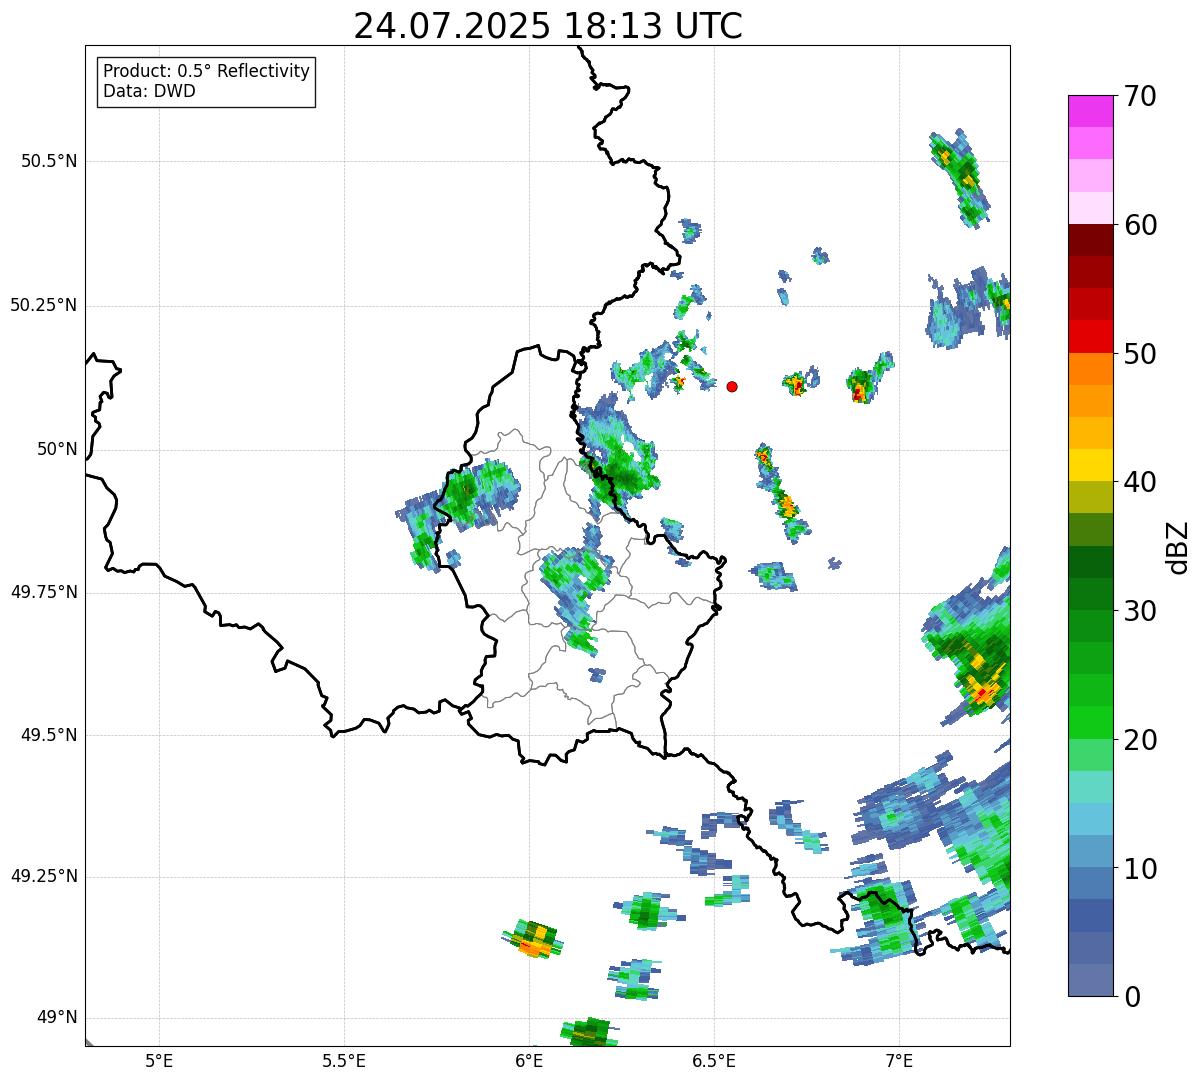
Task: Click the "dBZ" colorbar label
Action: (1178, 546)
